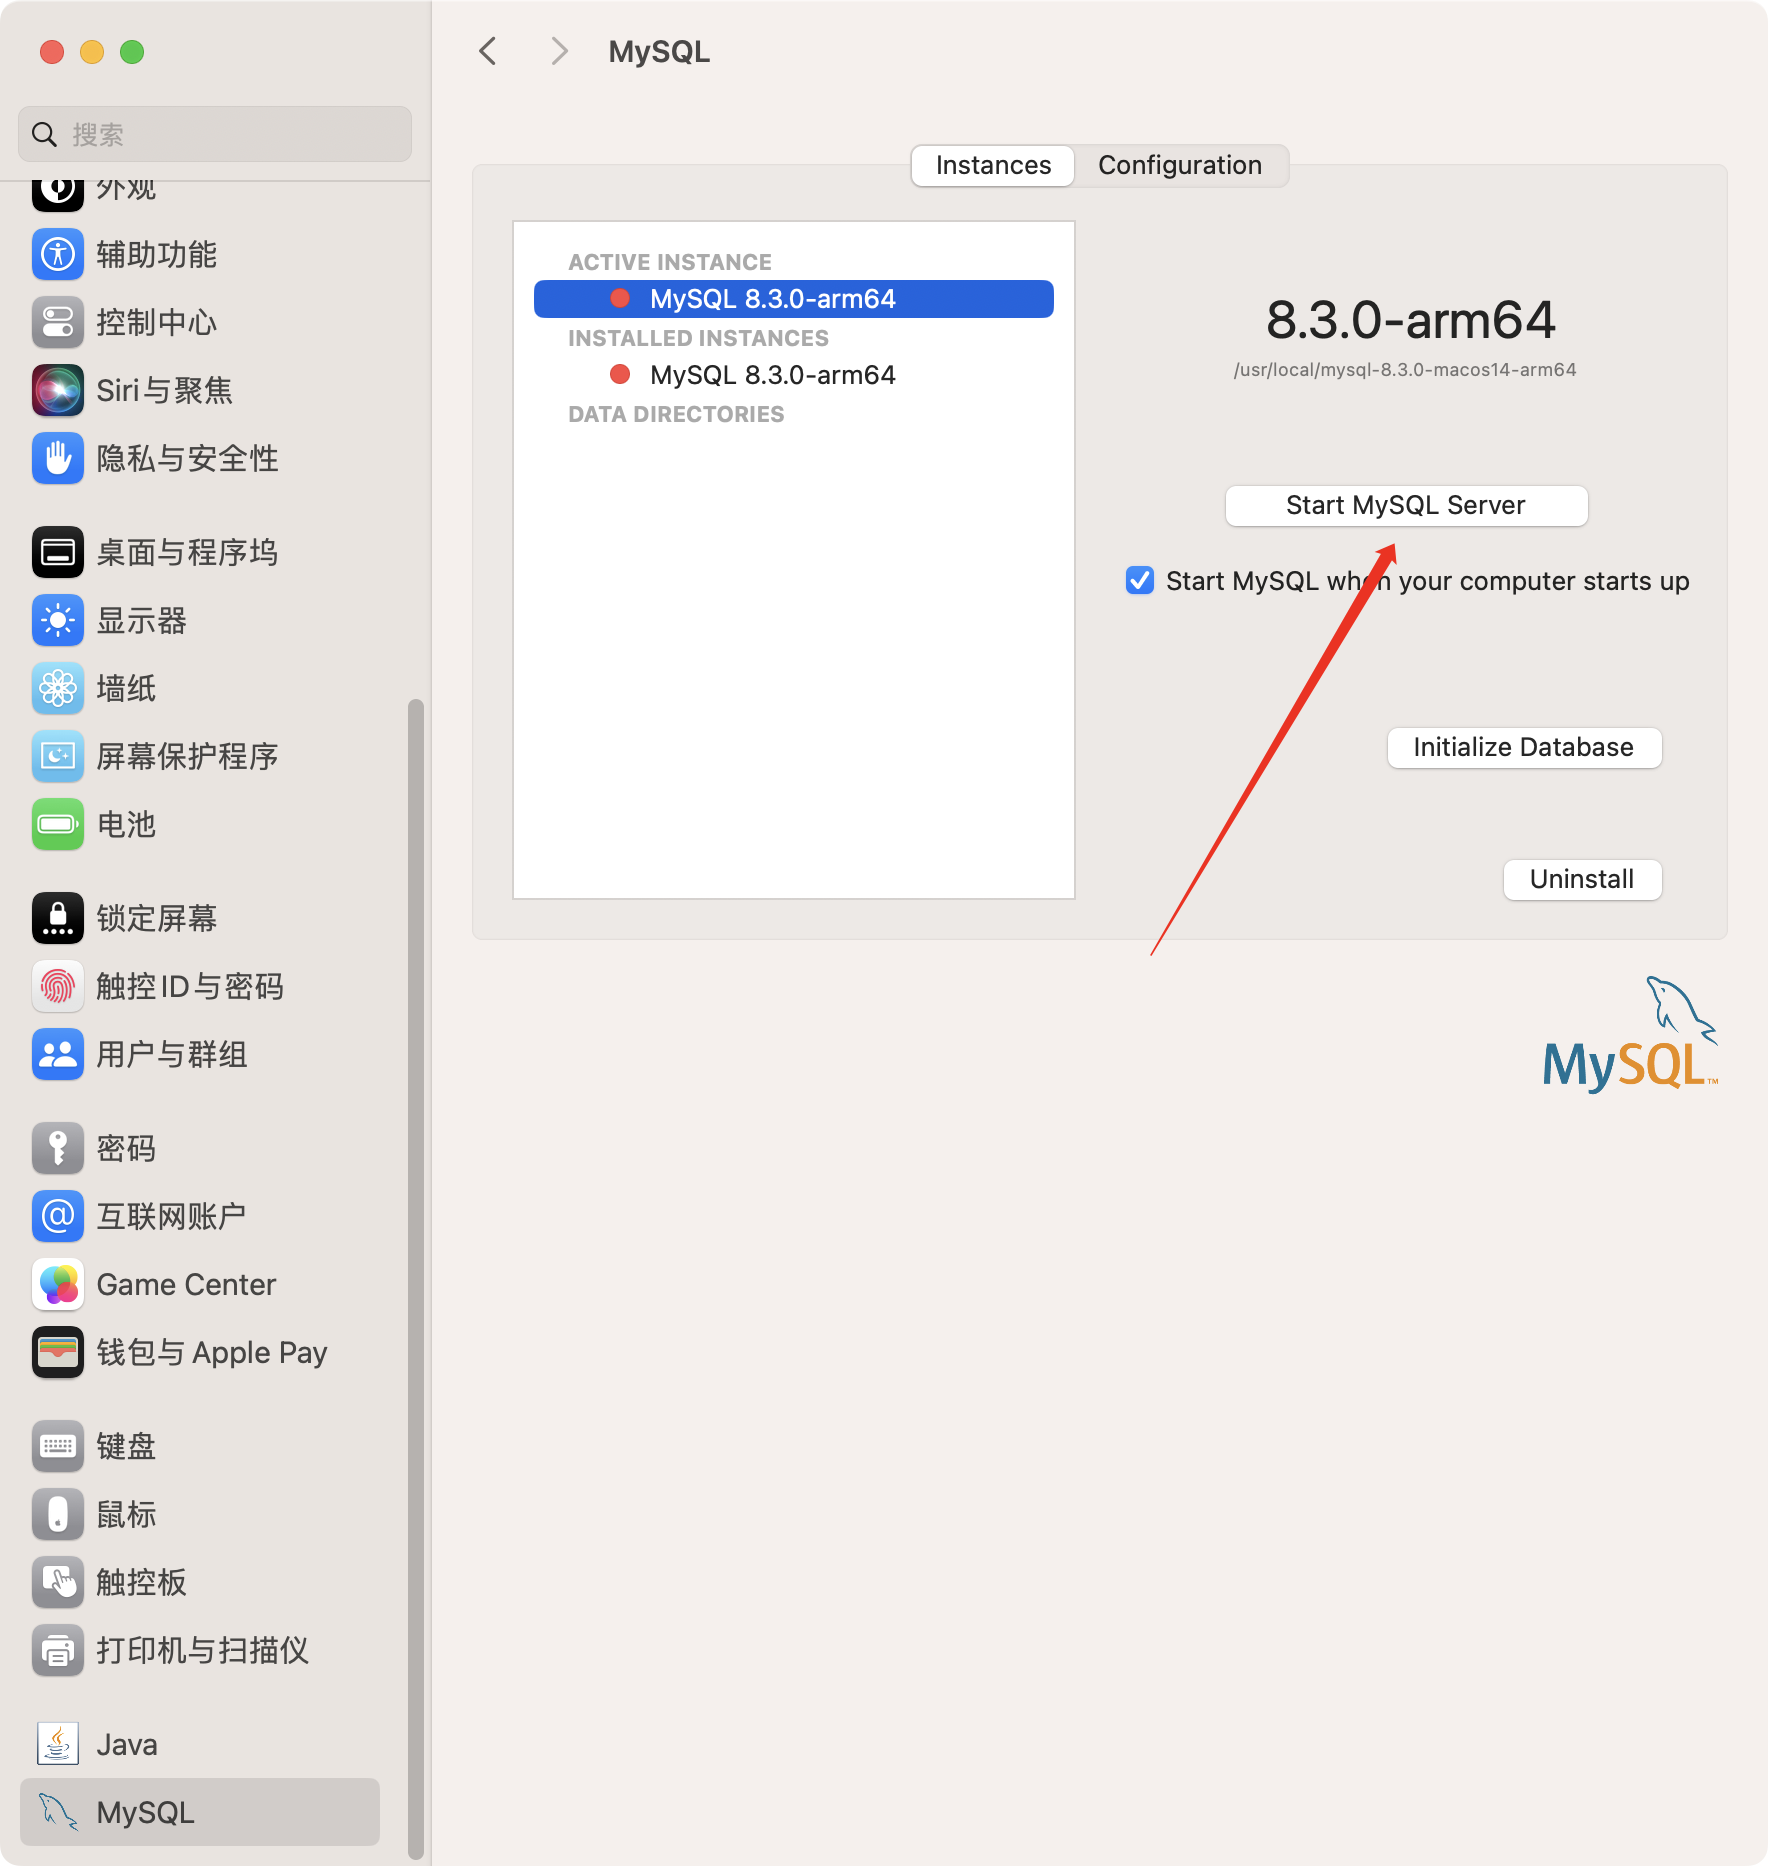Open Internet Accounts (互联网账户) @ icon
The width and height of the screenshot is (1768, 1866).
(58, 1216)
